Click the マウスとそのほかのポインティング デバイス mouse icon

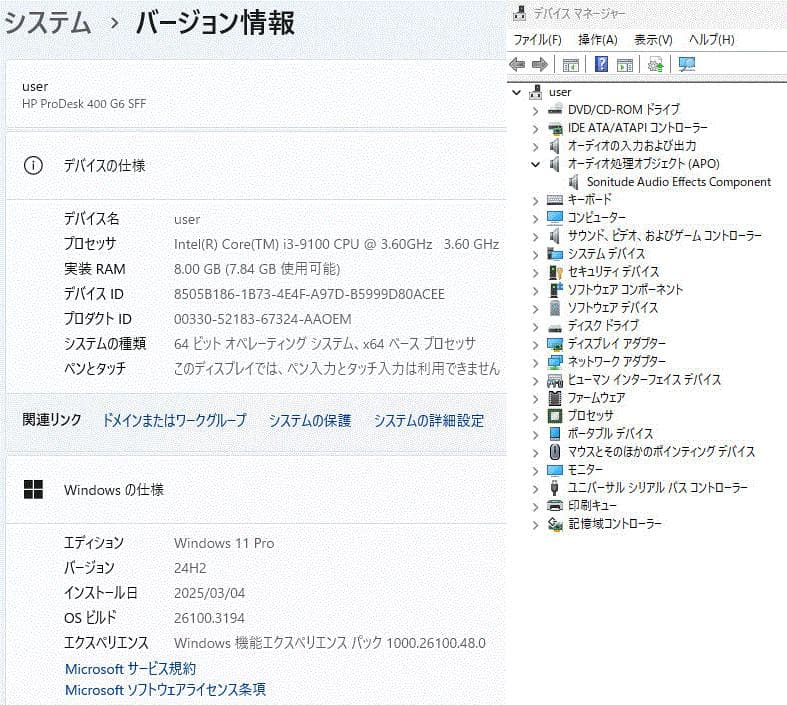555,452
